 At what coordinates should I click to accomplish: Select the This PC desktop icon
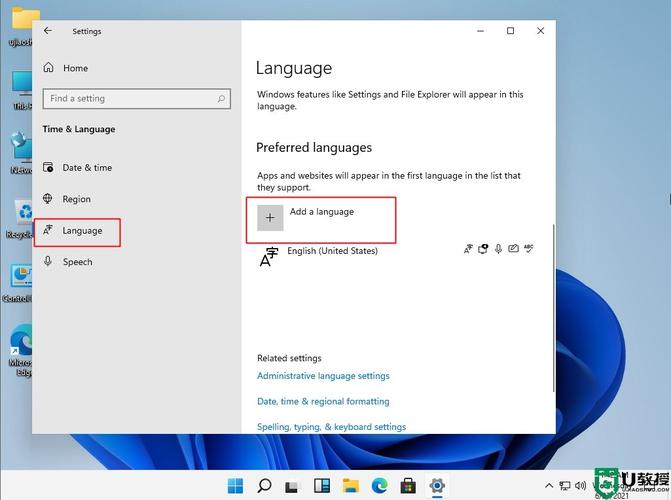pos(21,91)
